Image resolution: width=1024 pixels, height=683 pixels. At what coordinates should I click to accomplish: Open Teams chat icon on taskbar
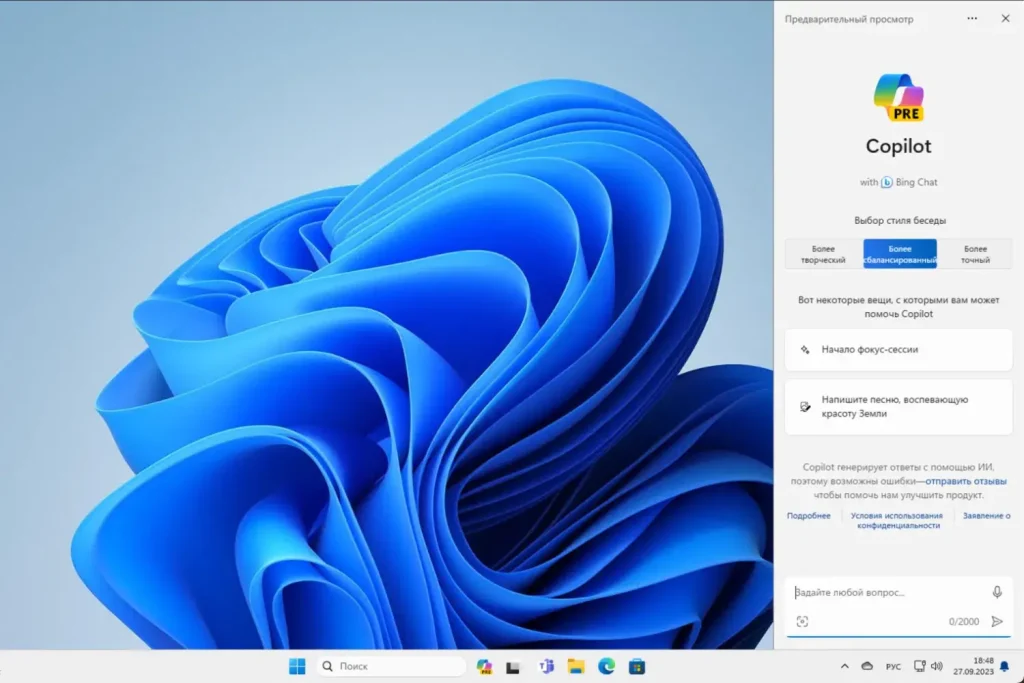click(546, 666)
